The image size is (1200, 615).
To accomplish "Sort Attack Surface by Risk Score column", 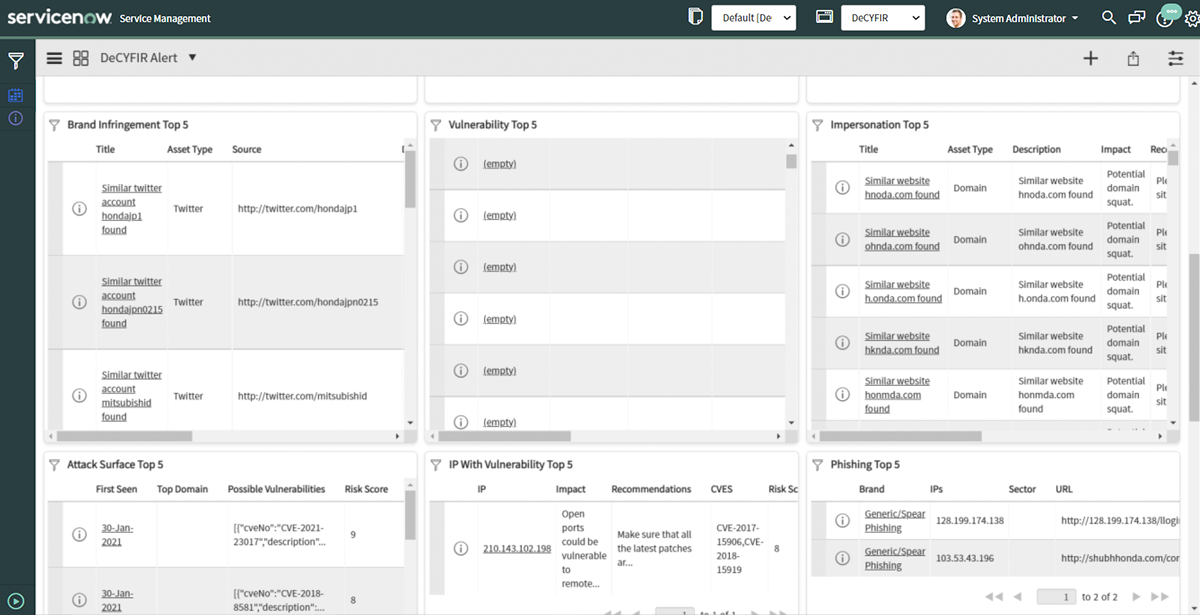I will 366,489.
